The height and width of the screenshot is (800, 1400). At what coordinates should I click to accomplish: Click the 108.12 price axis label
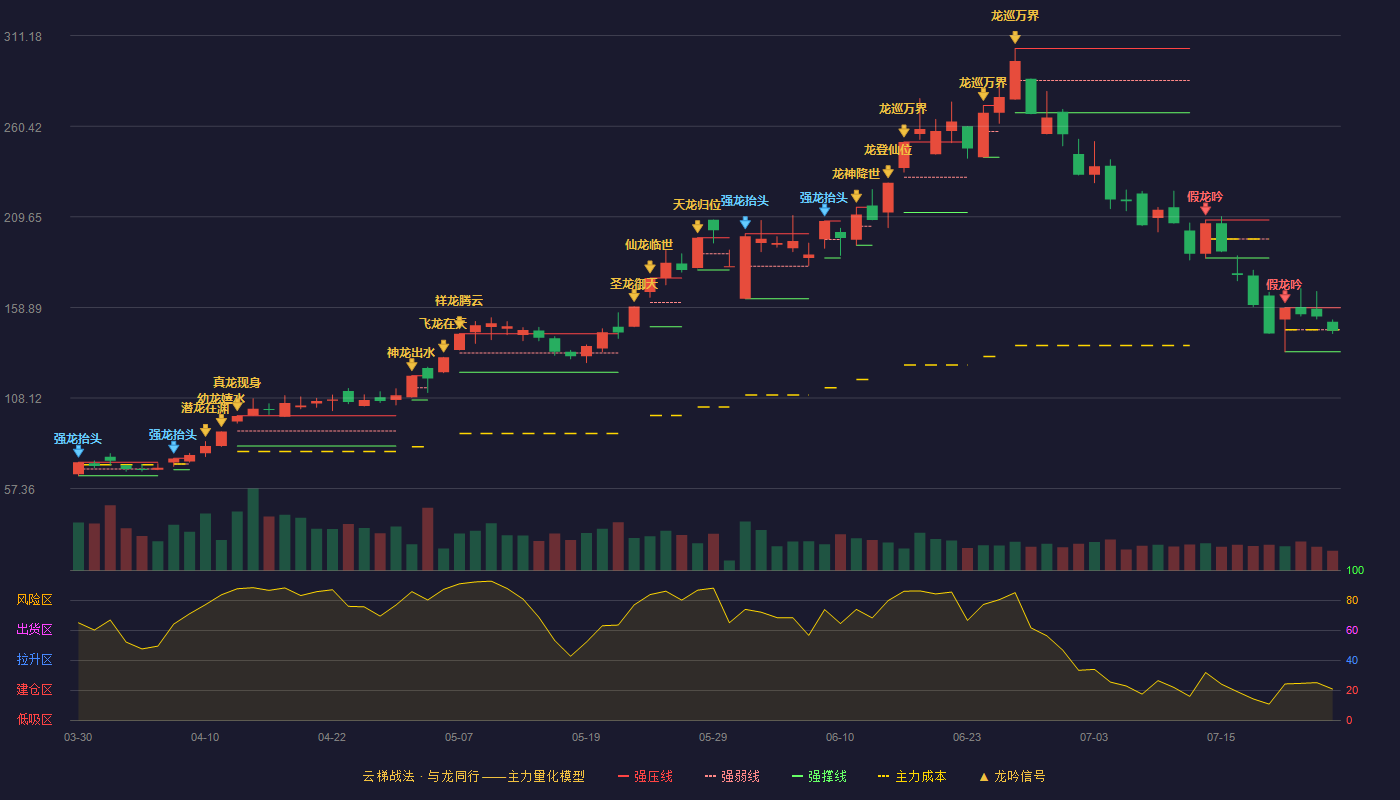(x=23, y=398)
